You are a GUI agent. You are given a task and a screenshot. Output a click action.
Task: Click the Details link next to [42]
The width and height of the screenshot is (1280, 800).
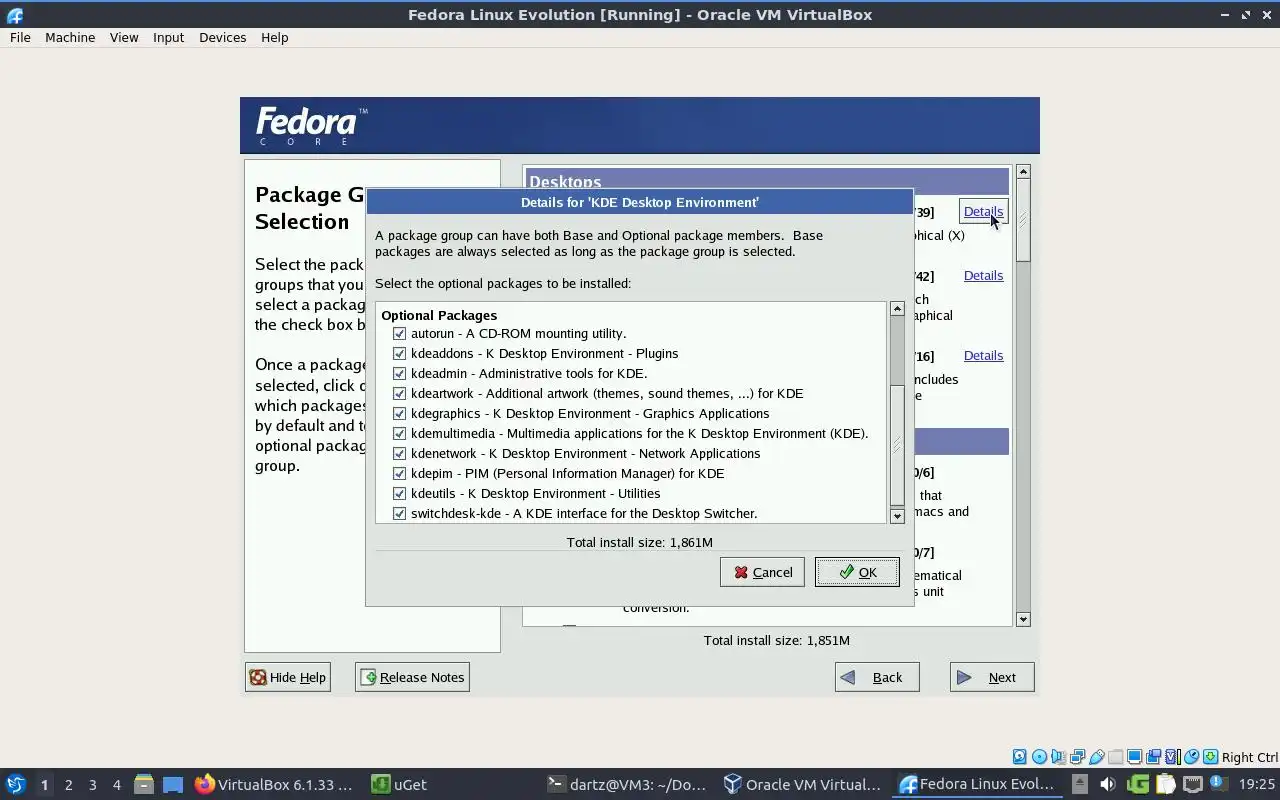click(983, 275)
